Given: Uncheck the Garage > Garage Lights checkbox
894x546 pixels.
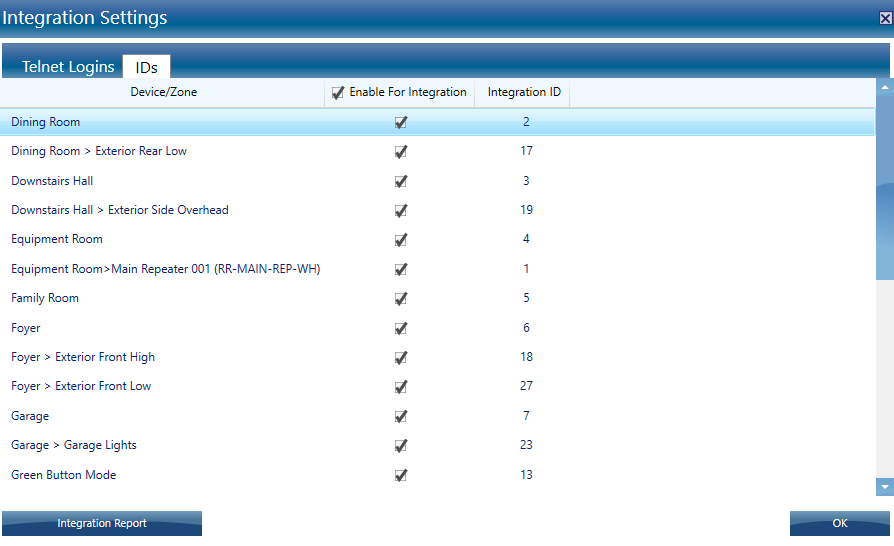Looking at the screenshot, I should [401, 446].
